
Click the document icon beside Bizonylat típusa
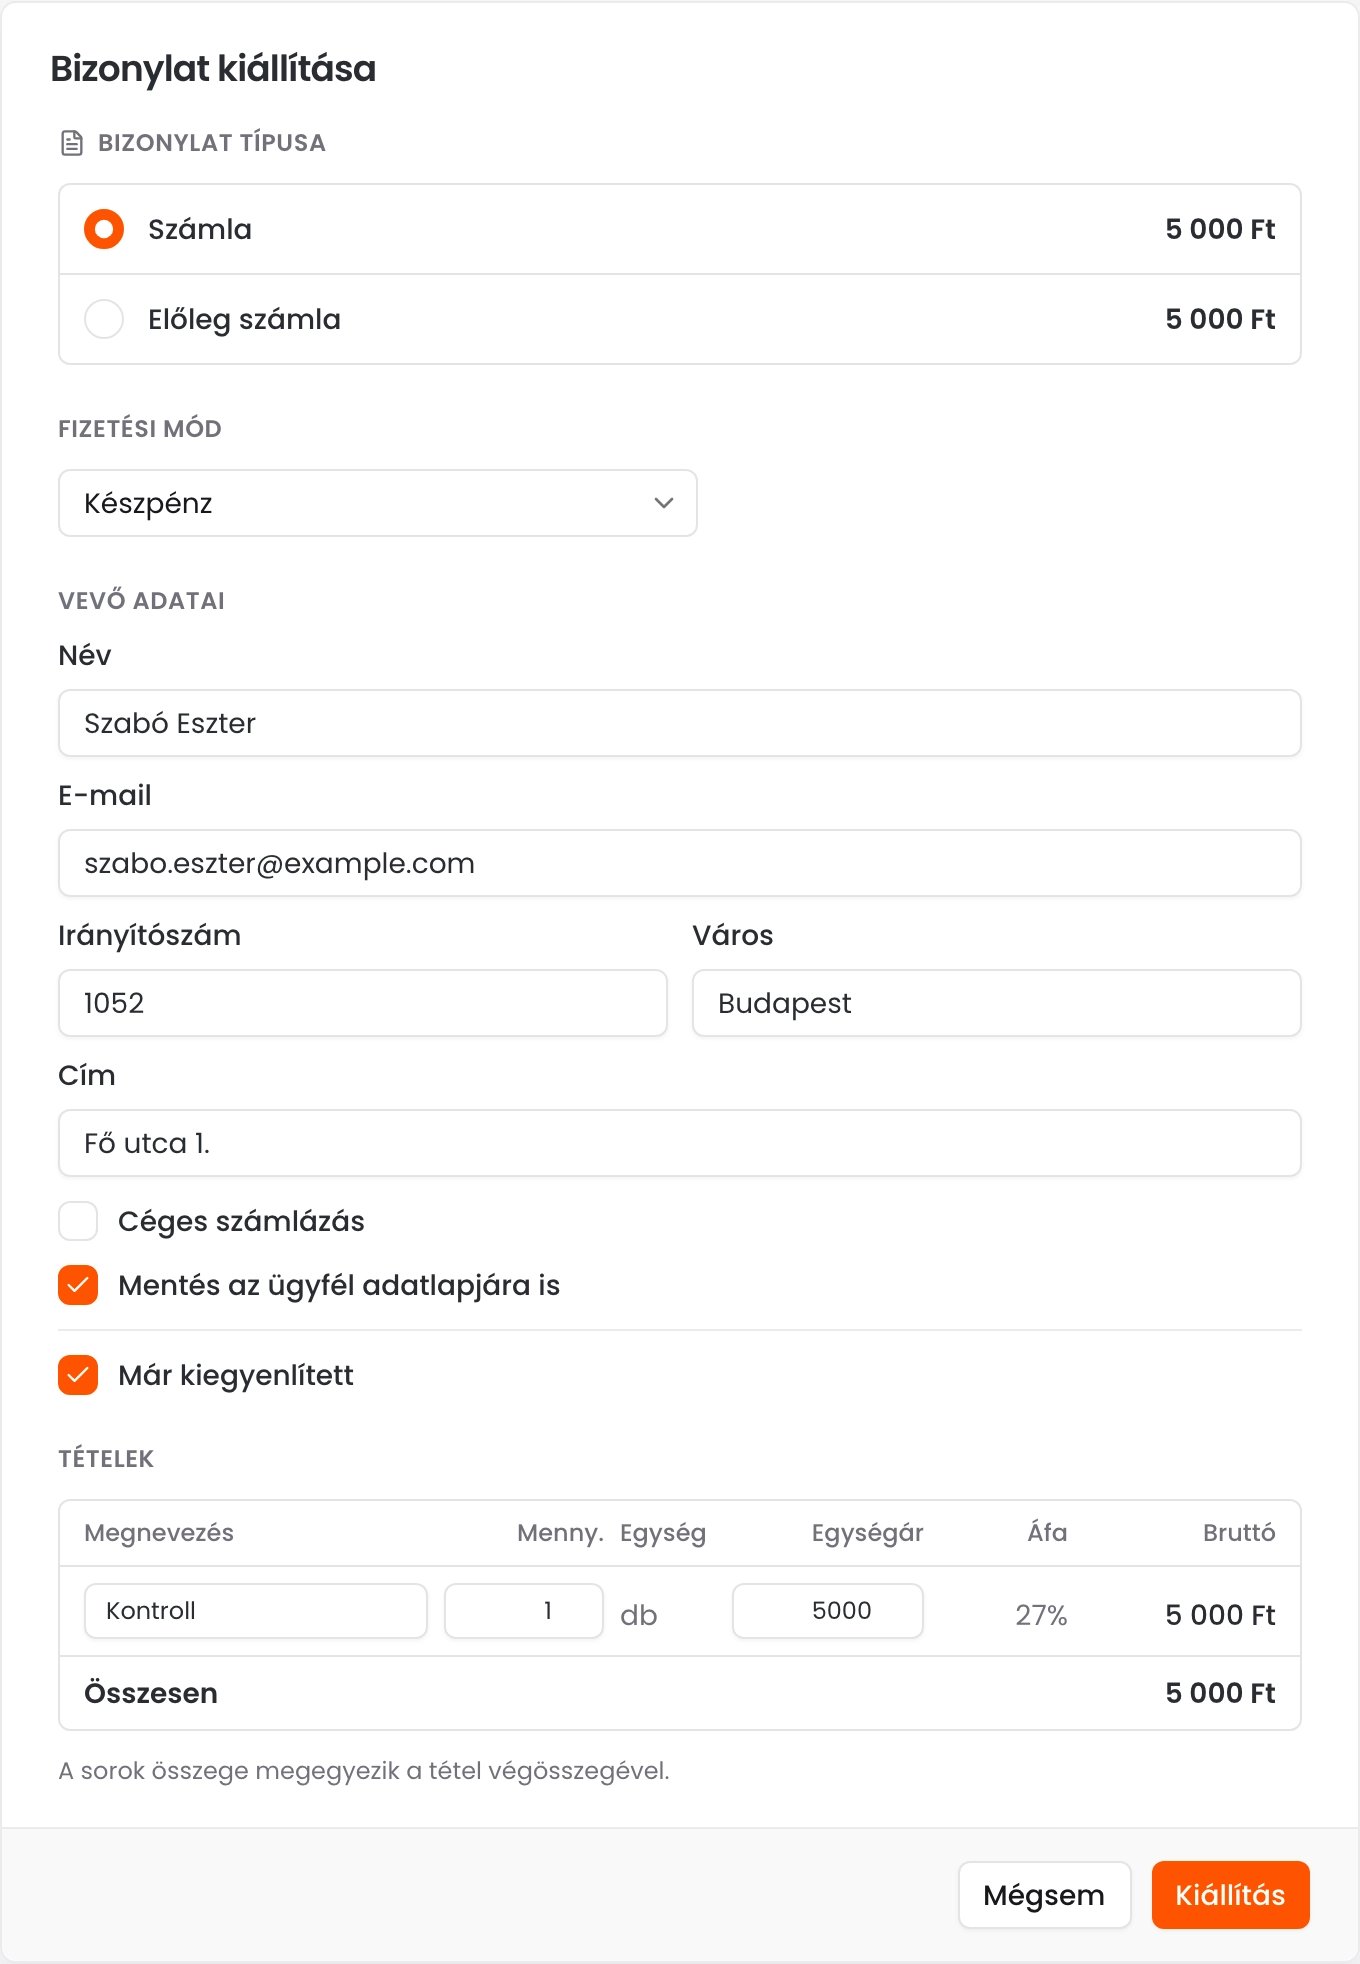tap(72, 143)
